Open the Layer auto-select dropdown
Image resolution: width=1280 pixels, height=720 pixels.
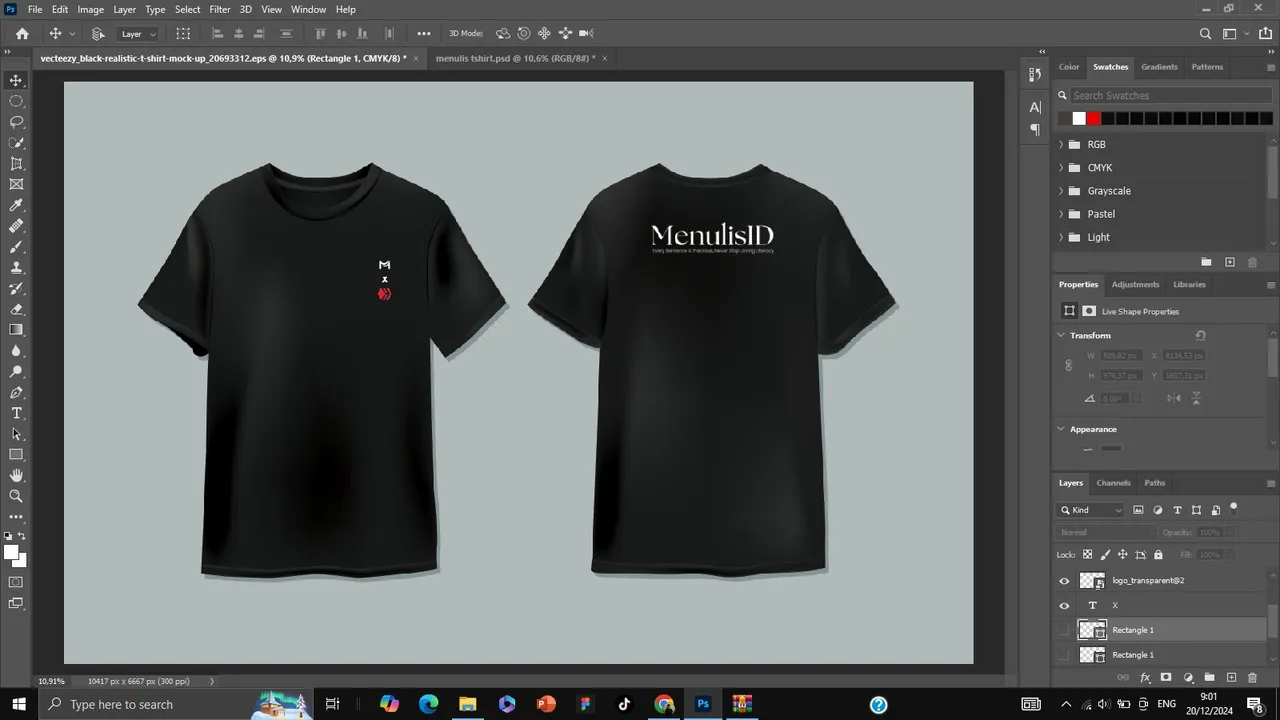click(x=139, y=34)
